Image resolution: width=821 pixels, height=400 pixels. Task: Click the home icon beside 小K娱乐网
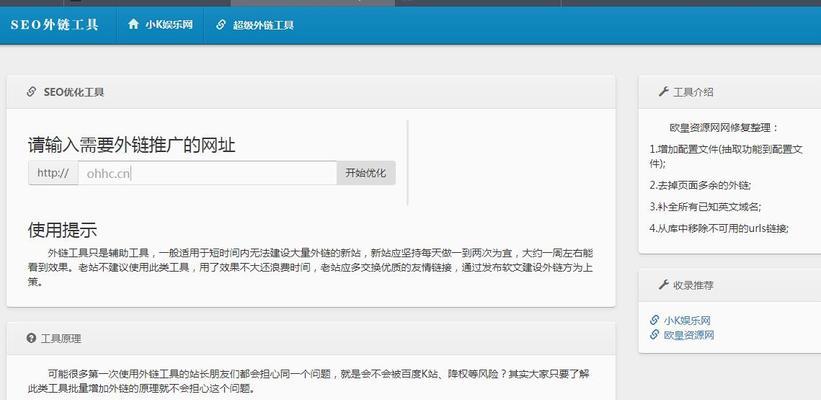click(x=134, y=24)
